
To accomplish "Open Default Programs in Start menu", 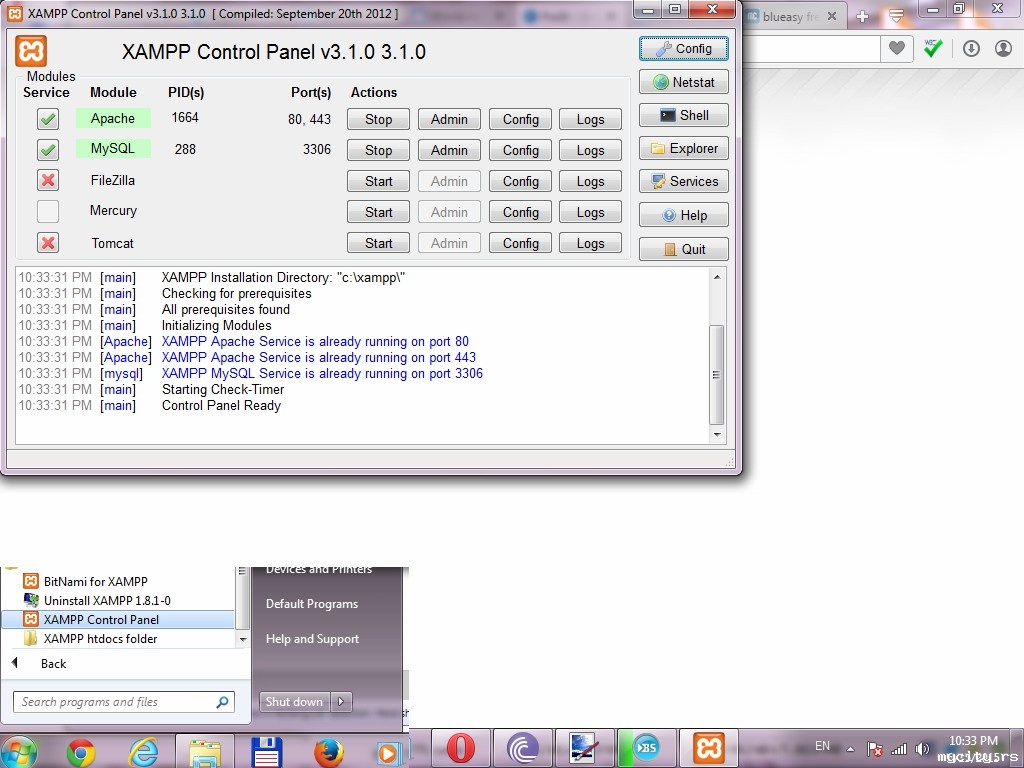I will pos(312,604).
